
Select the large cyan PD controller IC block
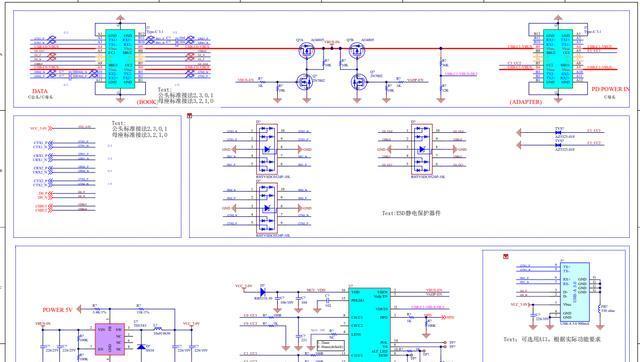pyautogui.click(x=369, y=325)
